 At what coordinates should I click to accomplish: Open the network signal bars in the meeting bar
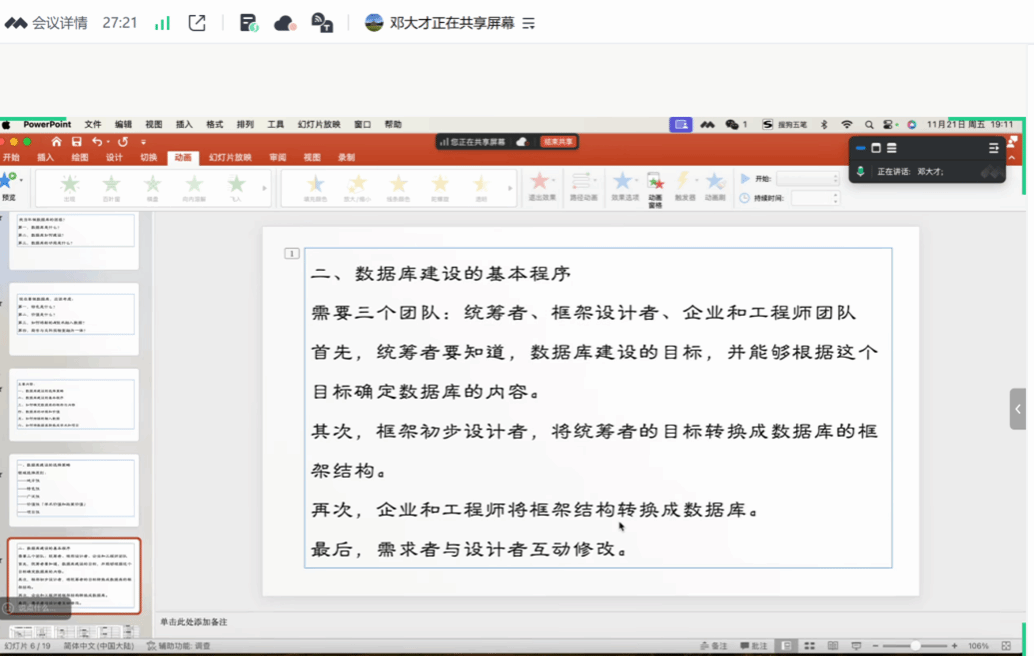click(x=162, y=23)
